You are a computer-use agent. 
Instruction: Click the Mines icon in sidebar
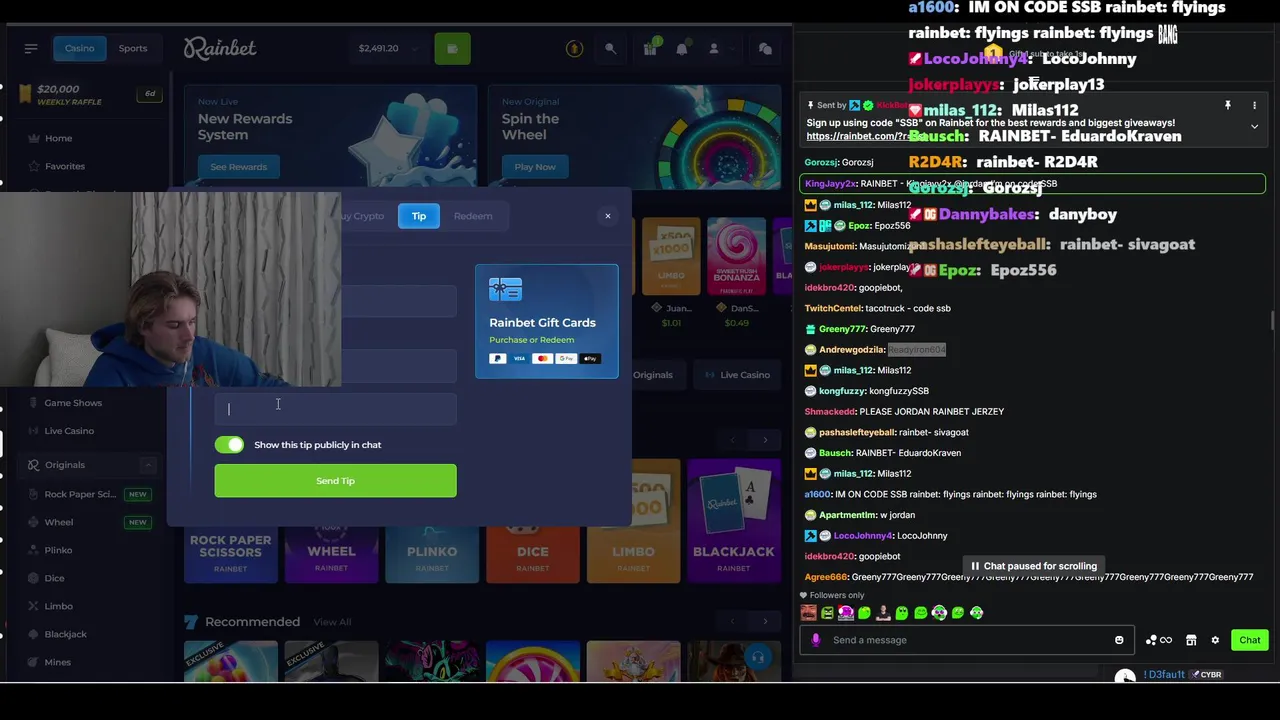(x=34, y=662)
